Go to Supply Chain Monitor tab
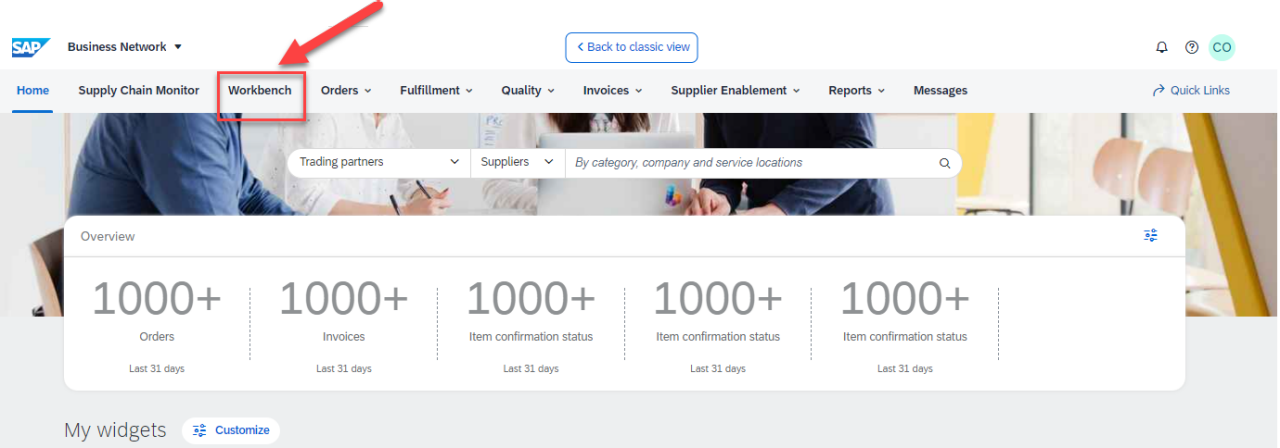The height and width of the screenshot is (448, 1280). [139, 90]
